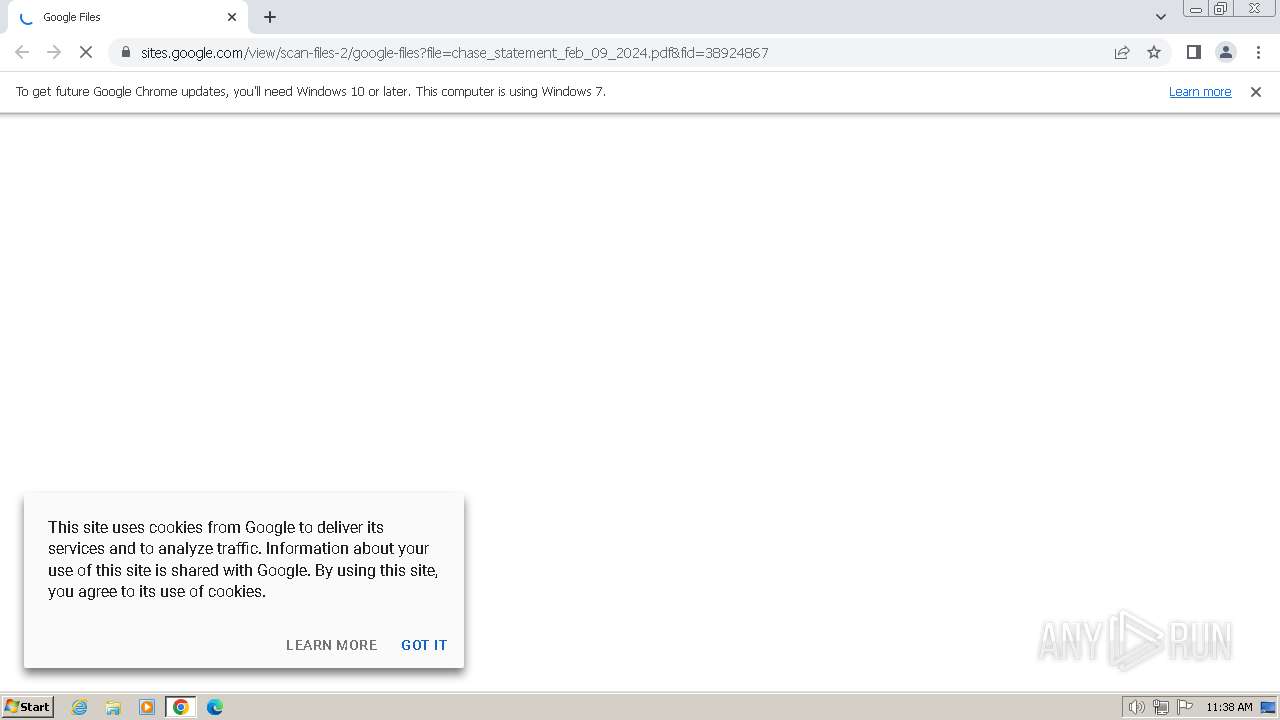Accept cookies with GOT IT
This screenshot has width=1280, height=720.
(x=424, y=645)
